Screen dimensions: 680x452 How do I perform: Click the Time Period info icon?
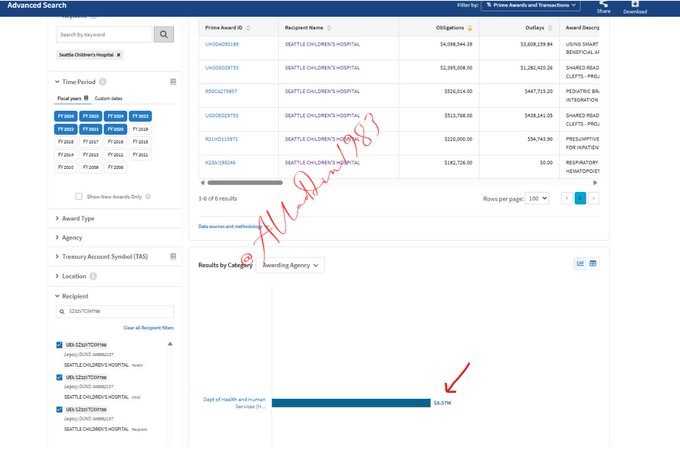(104, 82)
